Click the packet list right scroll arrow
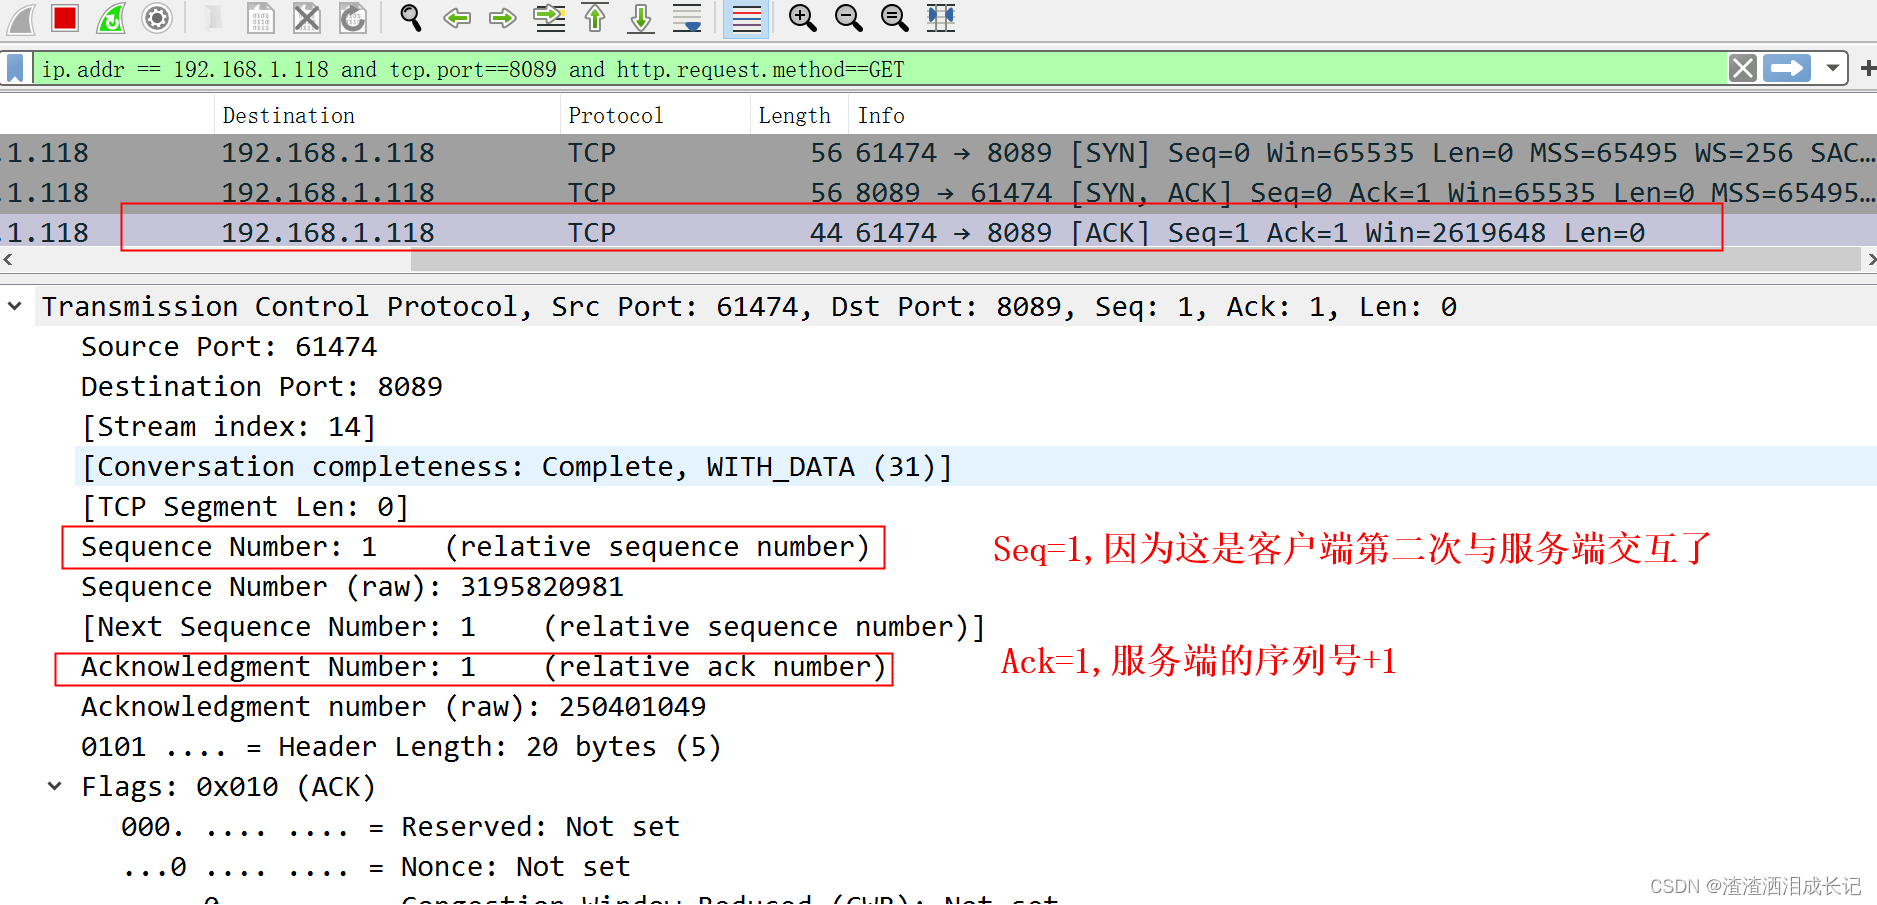Screen dimensions: 1877x905 pyautogui.click(x=1870, y=260)
